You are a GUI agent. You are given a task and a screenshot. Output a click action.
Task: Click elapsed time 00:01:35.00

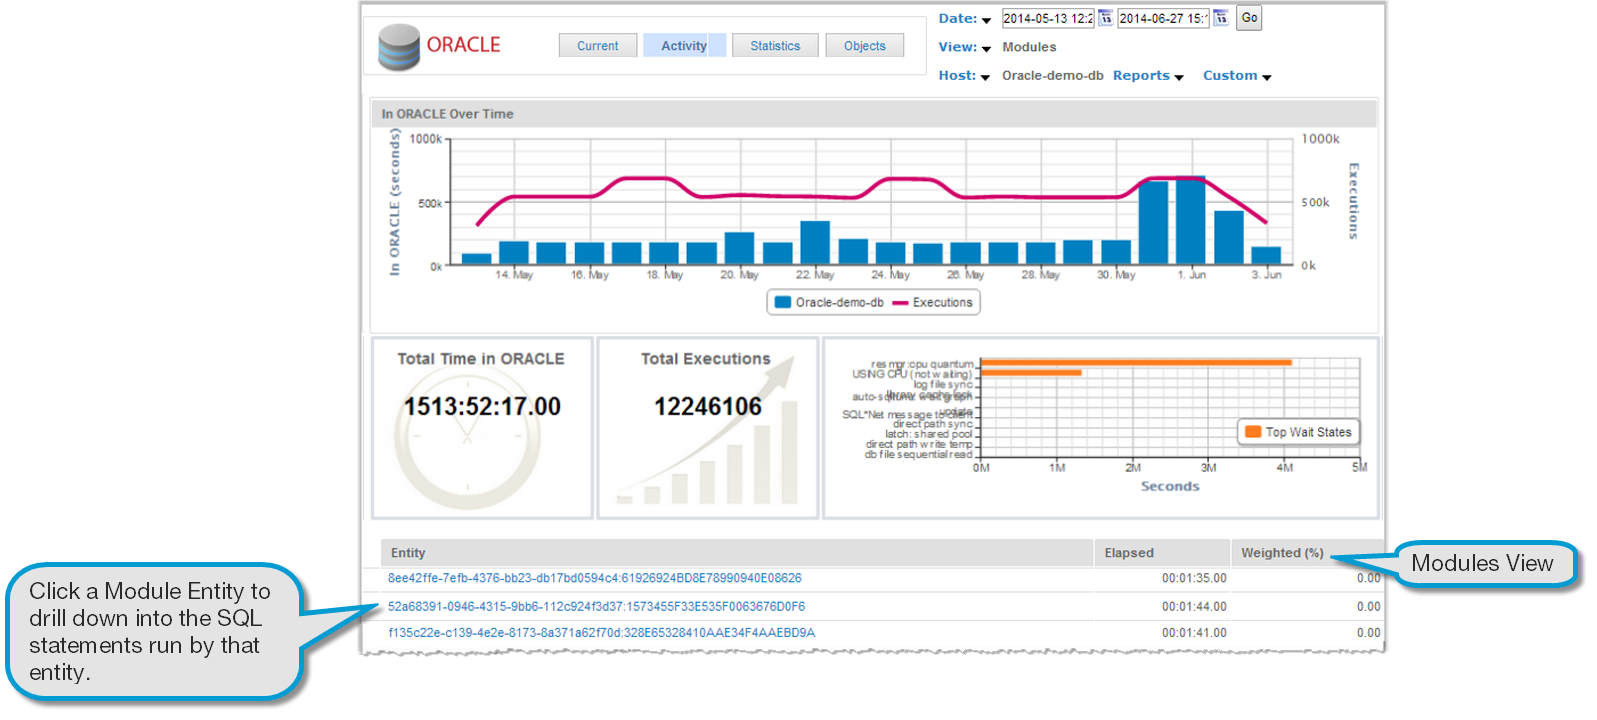pos(1194,578)
